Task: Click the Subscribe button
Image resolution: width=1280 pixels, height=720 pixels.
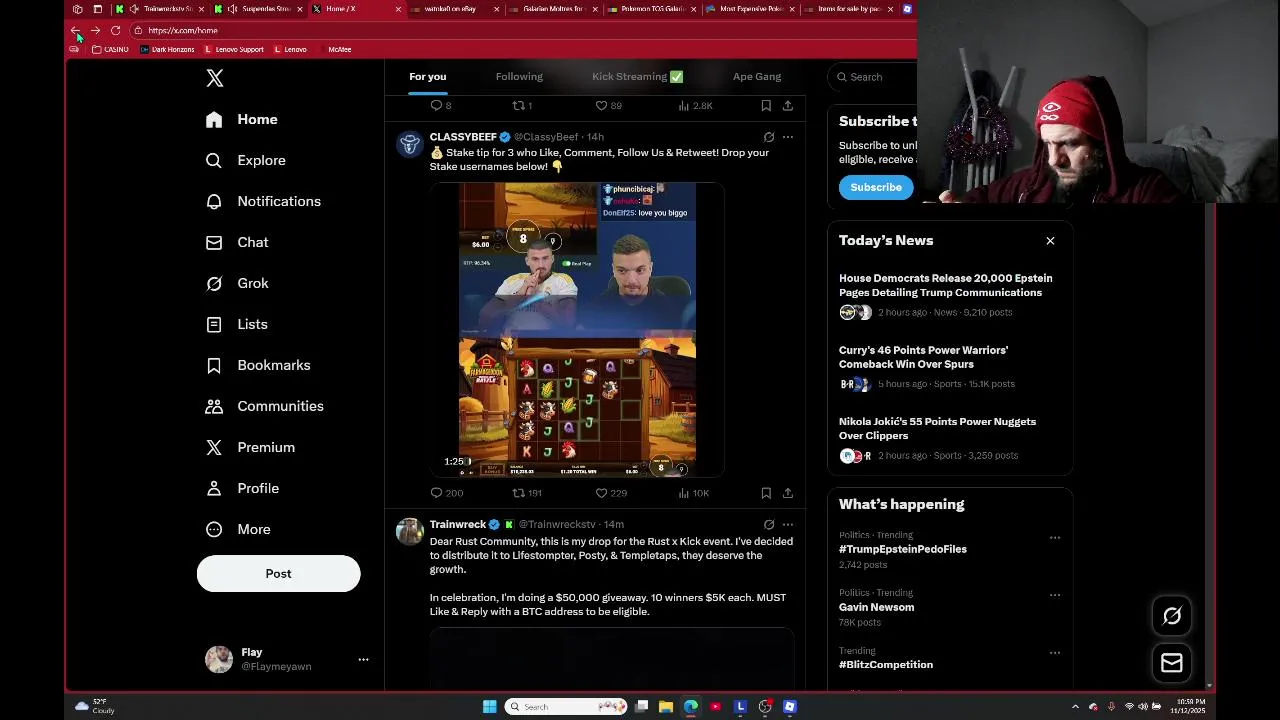Action: tap(876, 188)
